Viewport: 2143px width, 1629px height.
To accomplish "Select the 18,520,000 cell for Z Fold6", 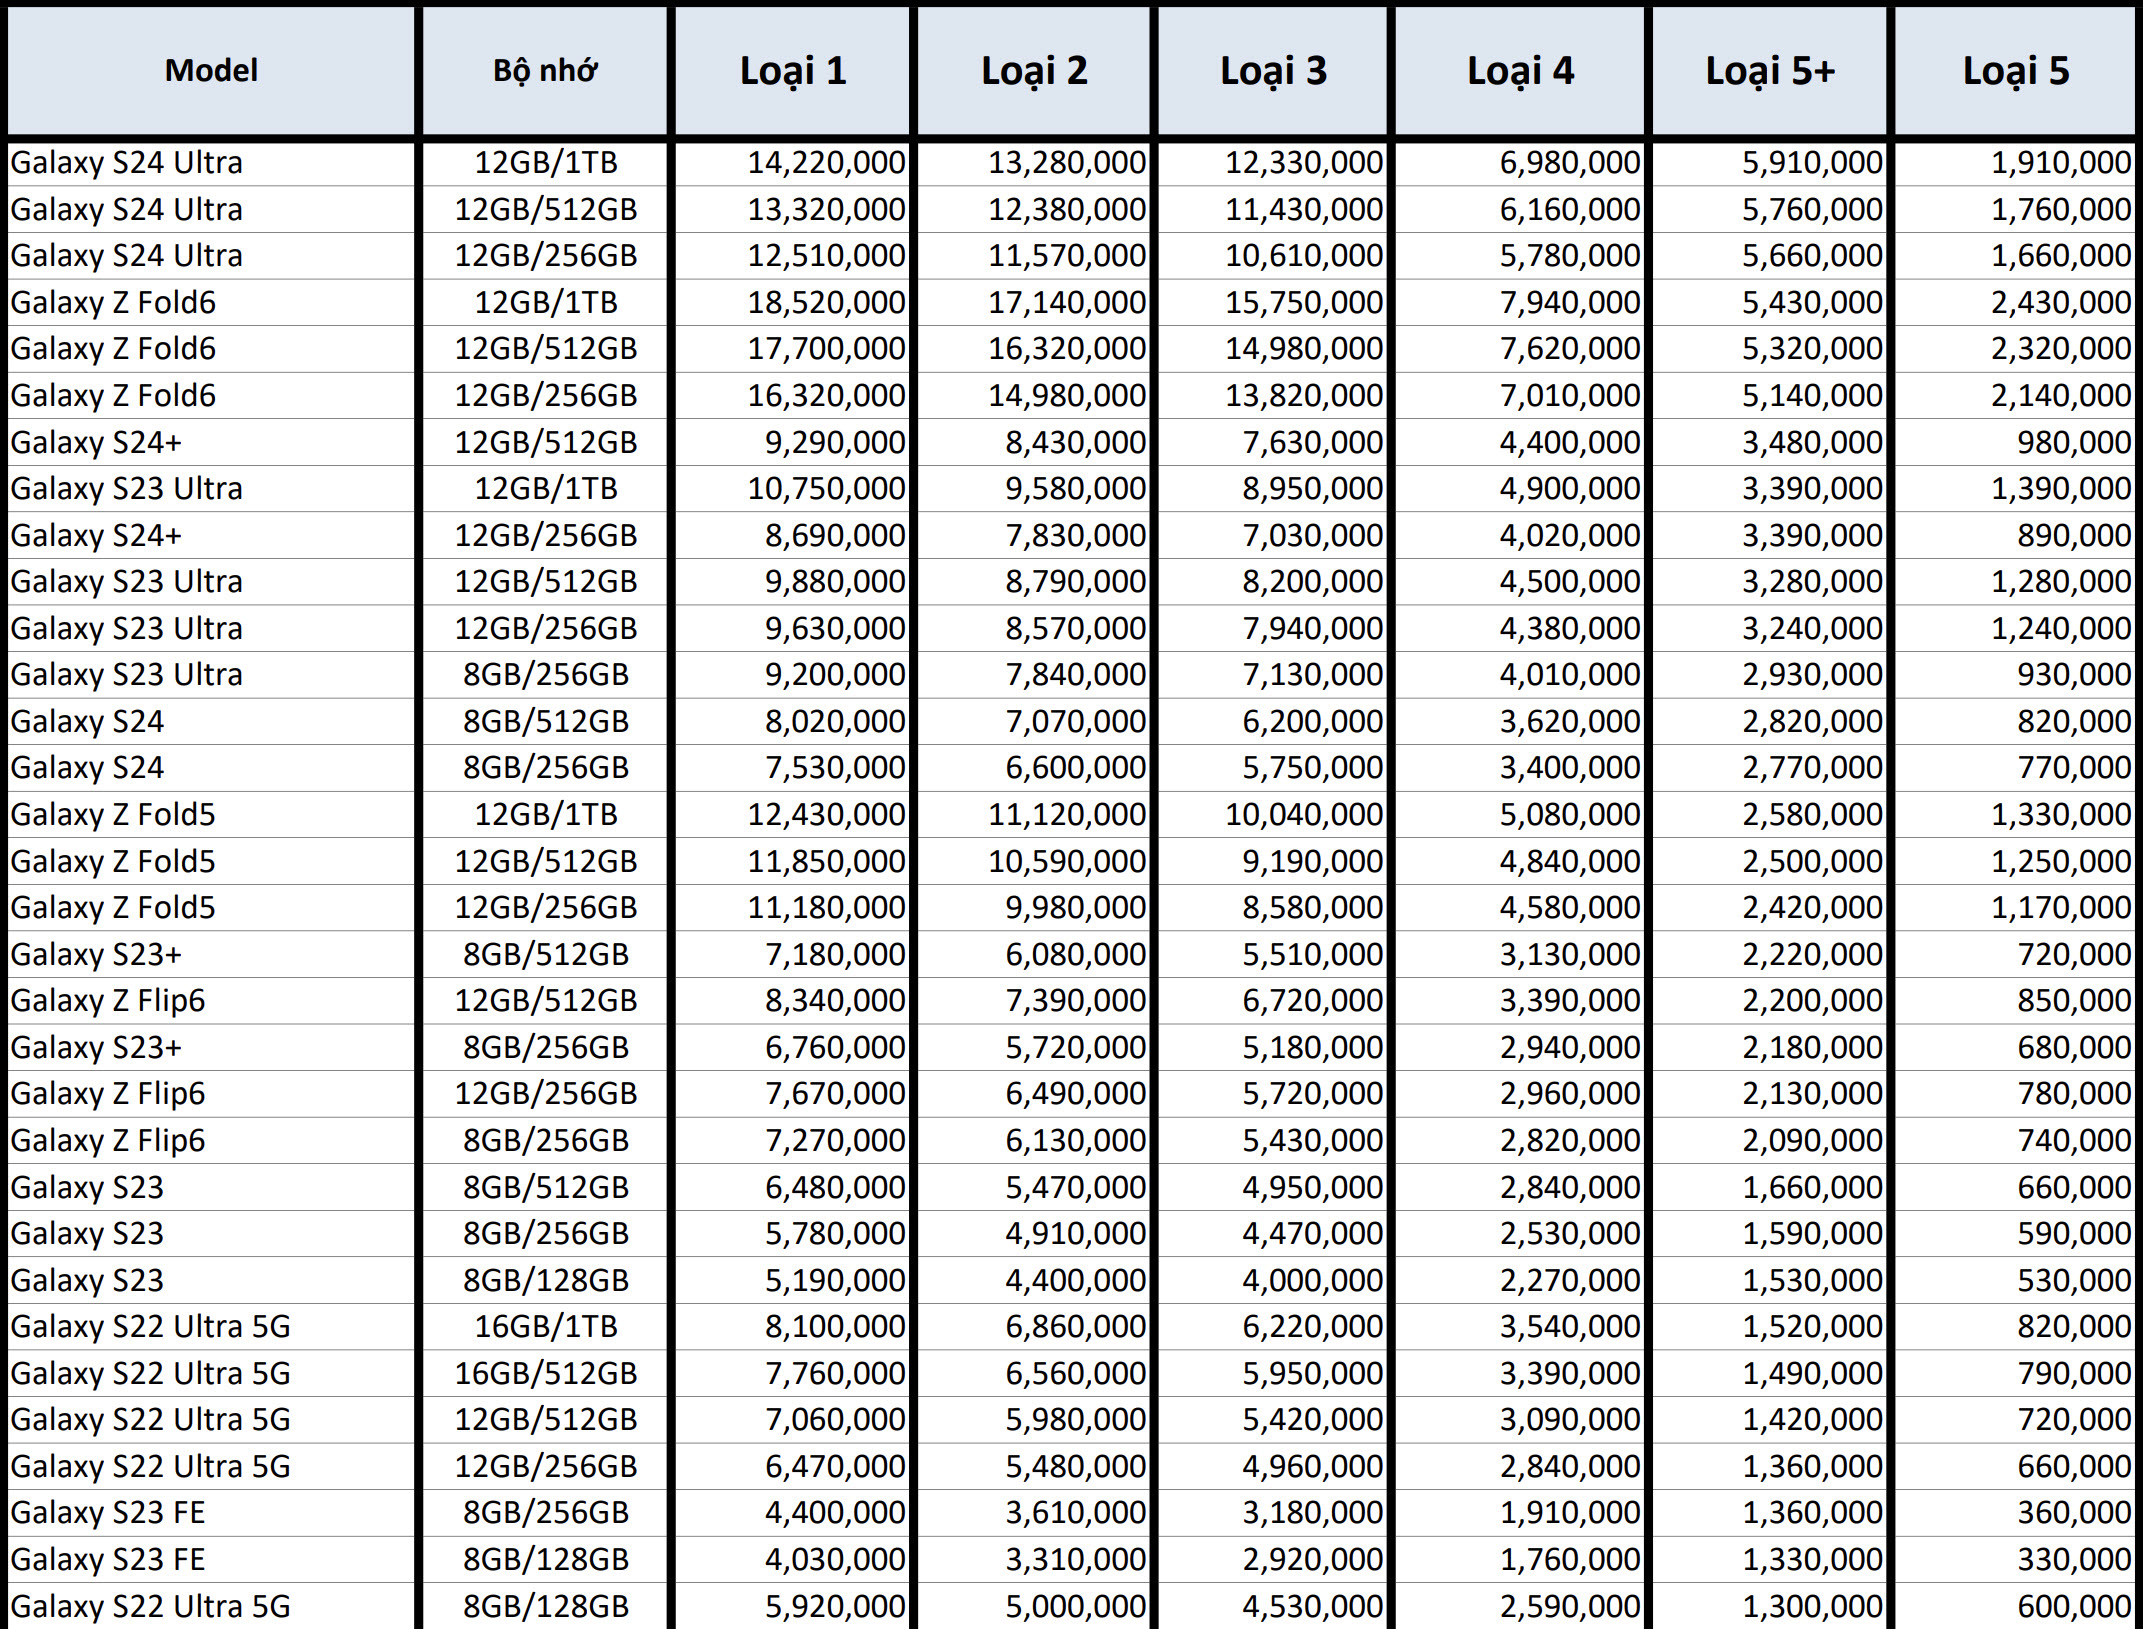I will (793, 302).
